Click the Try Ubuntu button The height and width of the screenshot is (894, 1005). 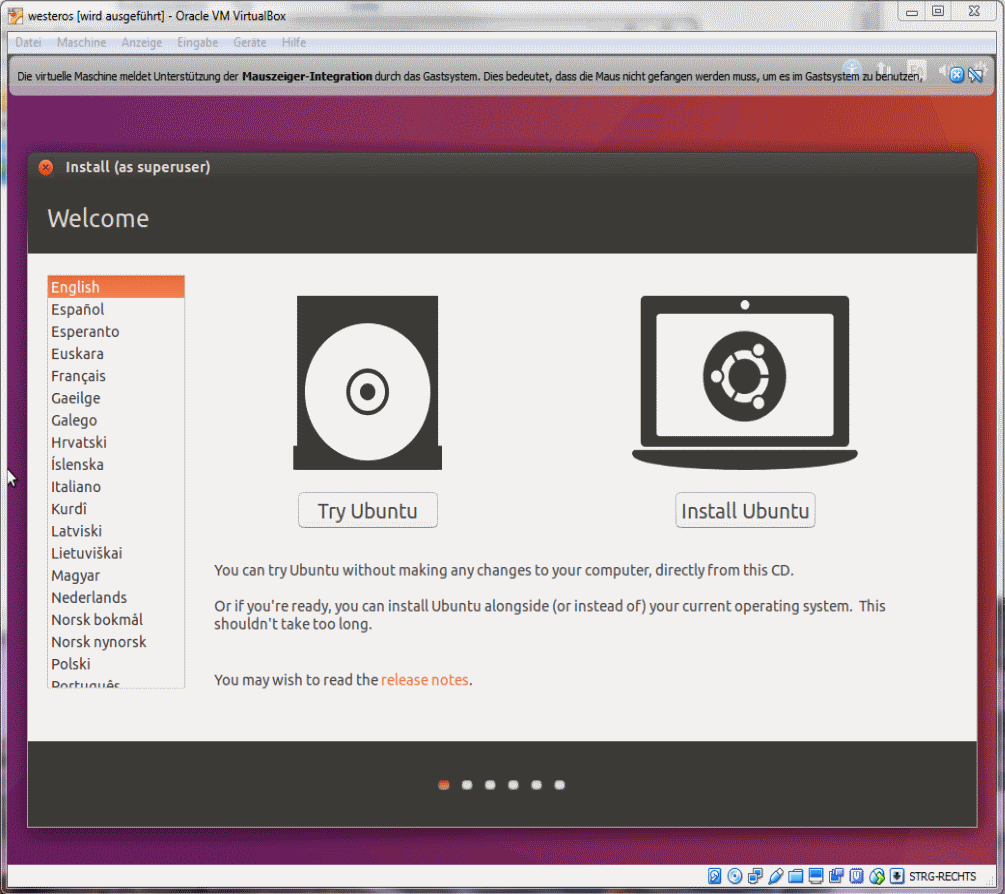pos(368,510)
